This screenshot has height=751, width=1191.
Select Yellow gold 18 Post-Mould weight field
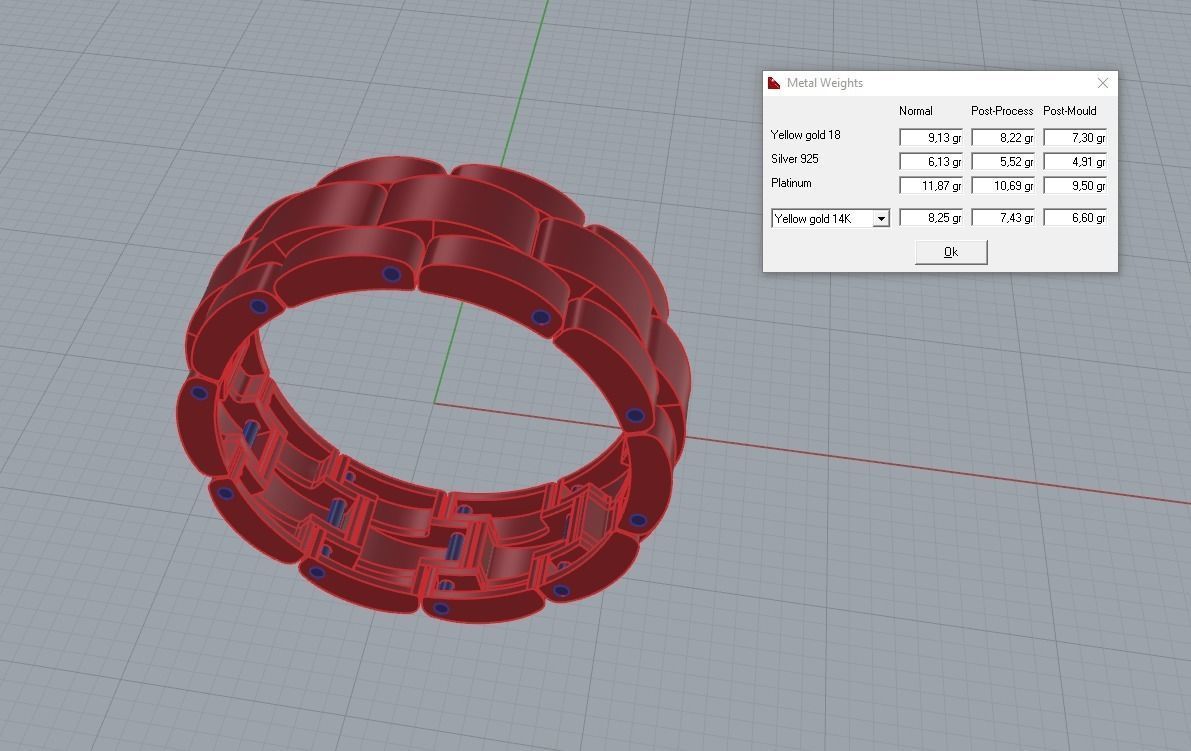click(1075, 137)
